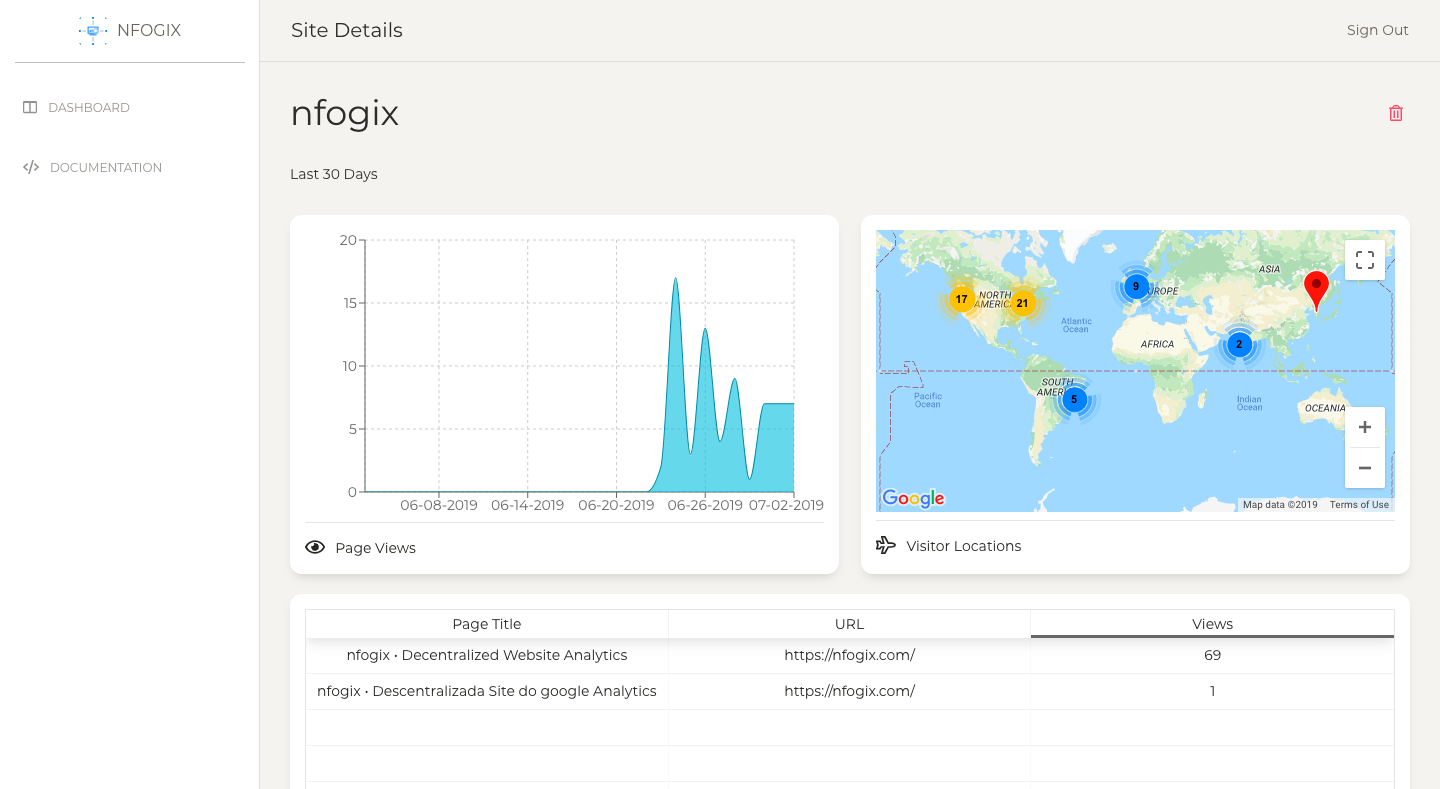This screenshot has height=789, width=1440.
Task: Click the URL cell in the 1-view row
Action: click(x=849, y=691)
